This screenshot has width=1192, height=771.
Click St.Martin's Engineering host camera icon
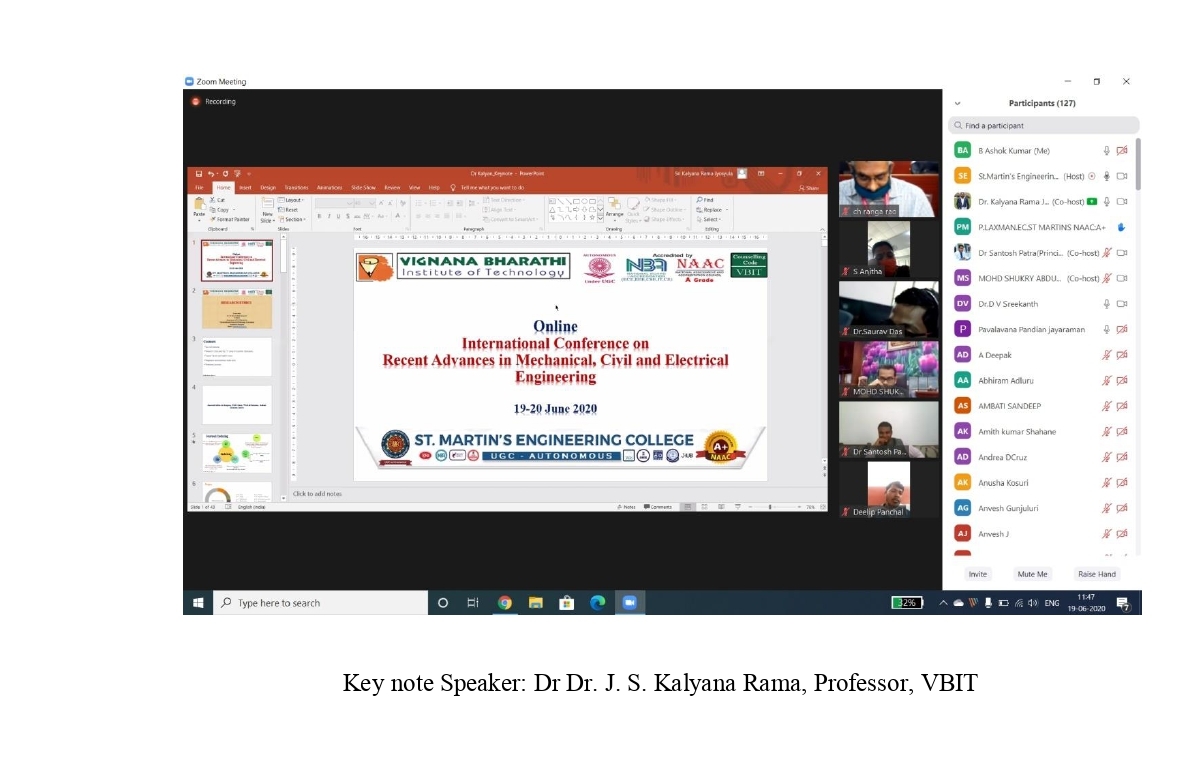pyautogui.click(x=1122, y=176)
